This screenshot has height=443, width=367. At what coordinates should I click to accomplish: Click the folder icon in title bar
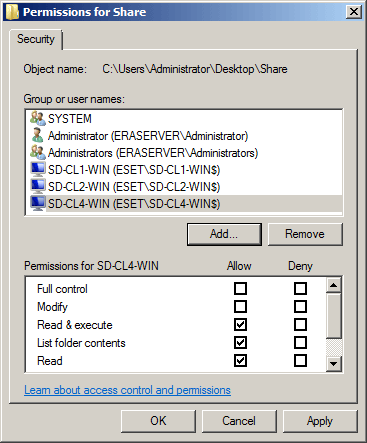[12, 12]
